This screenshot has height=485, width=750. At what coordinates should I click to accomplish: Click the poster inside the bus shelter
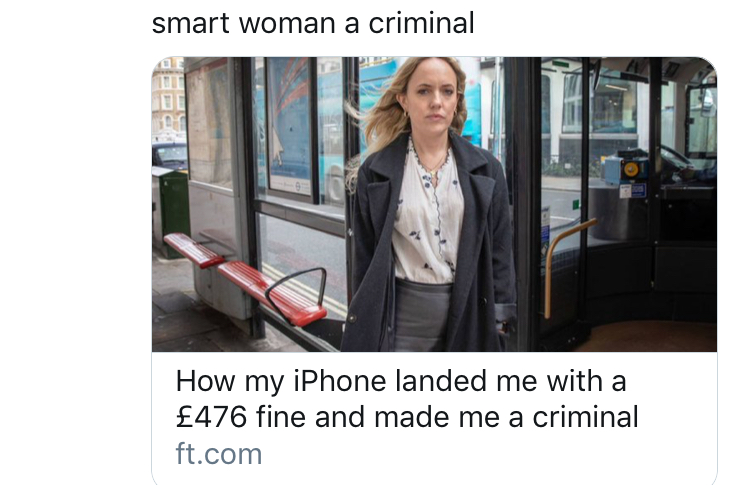tap(290, 125)
